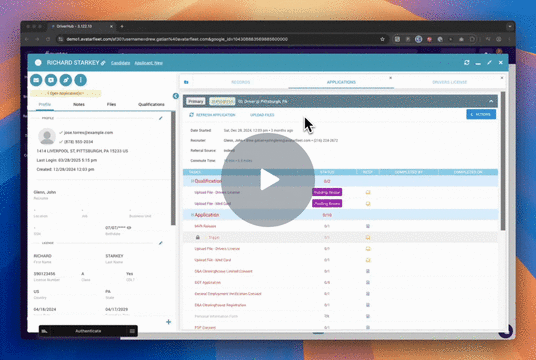Open the three-dot more options button
This screenshot has height=360, width=536.
click(81, 80)
